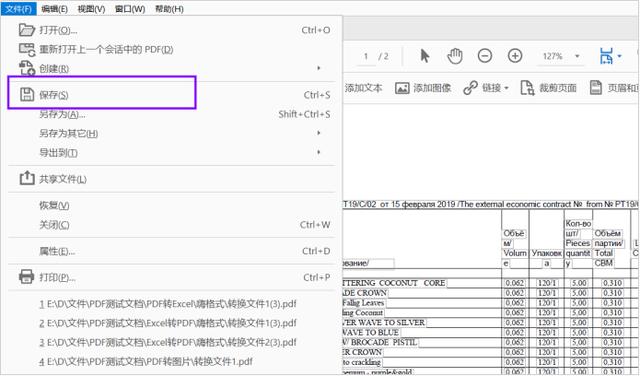The height and width of the screenshot is (376, 640).
Task: Open recent file 2 Excel转PDF 转换文件1(3).pdf
Action: (x=168, y=323)
